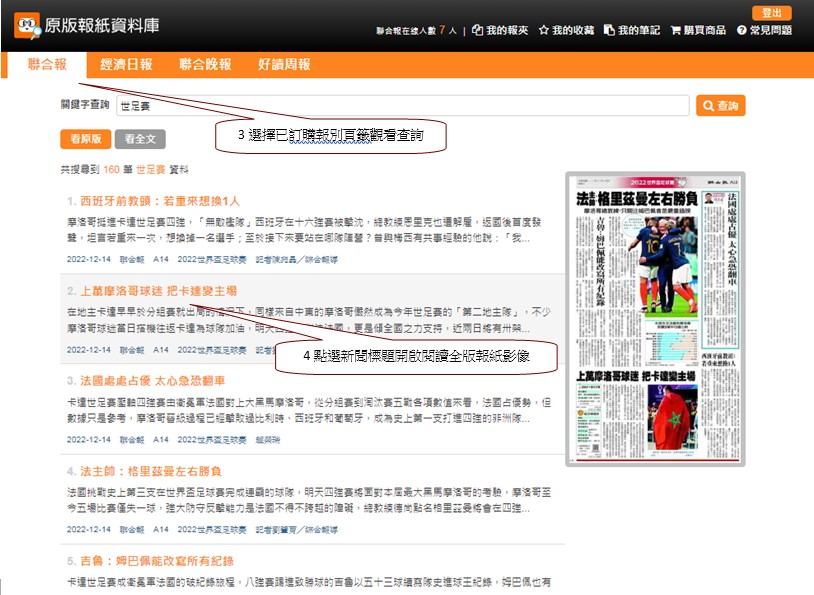Click the 我的收藏 star icon
Screen dimensions: 814x595
[x=544, y=30]
